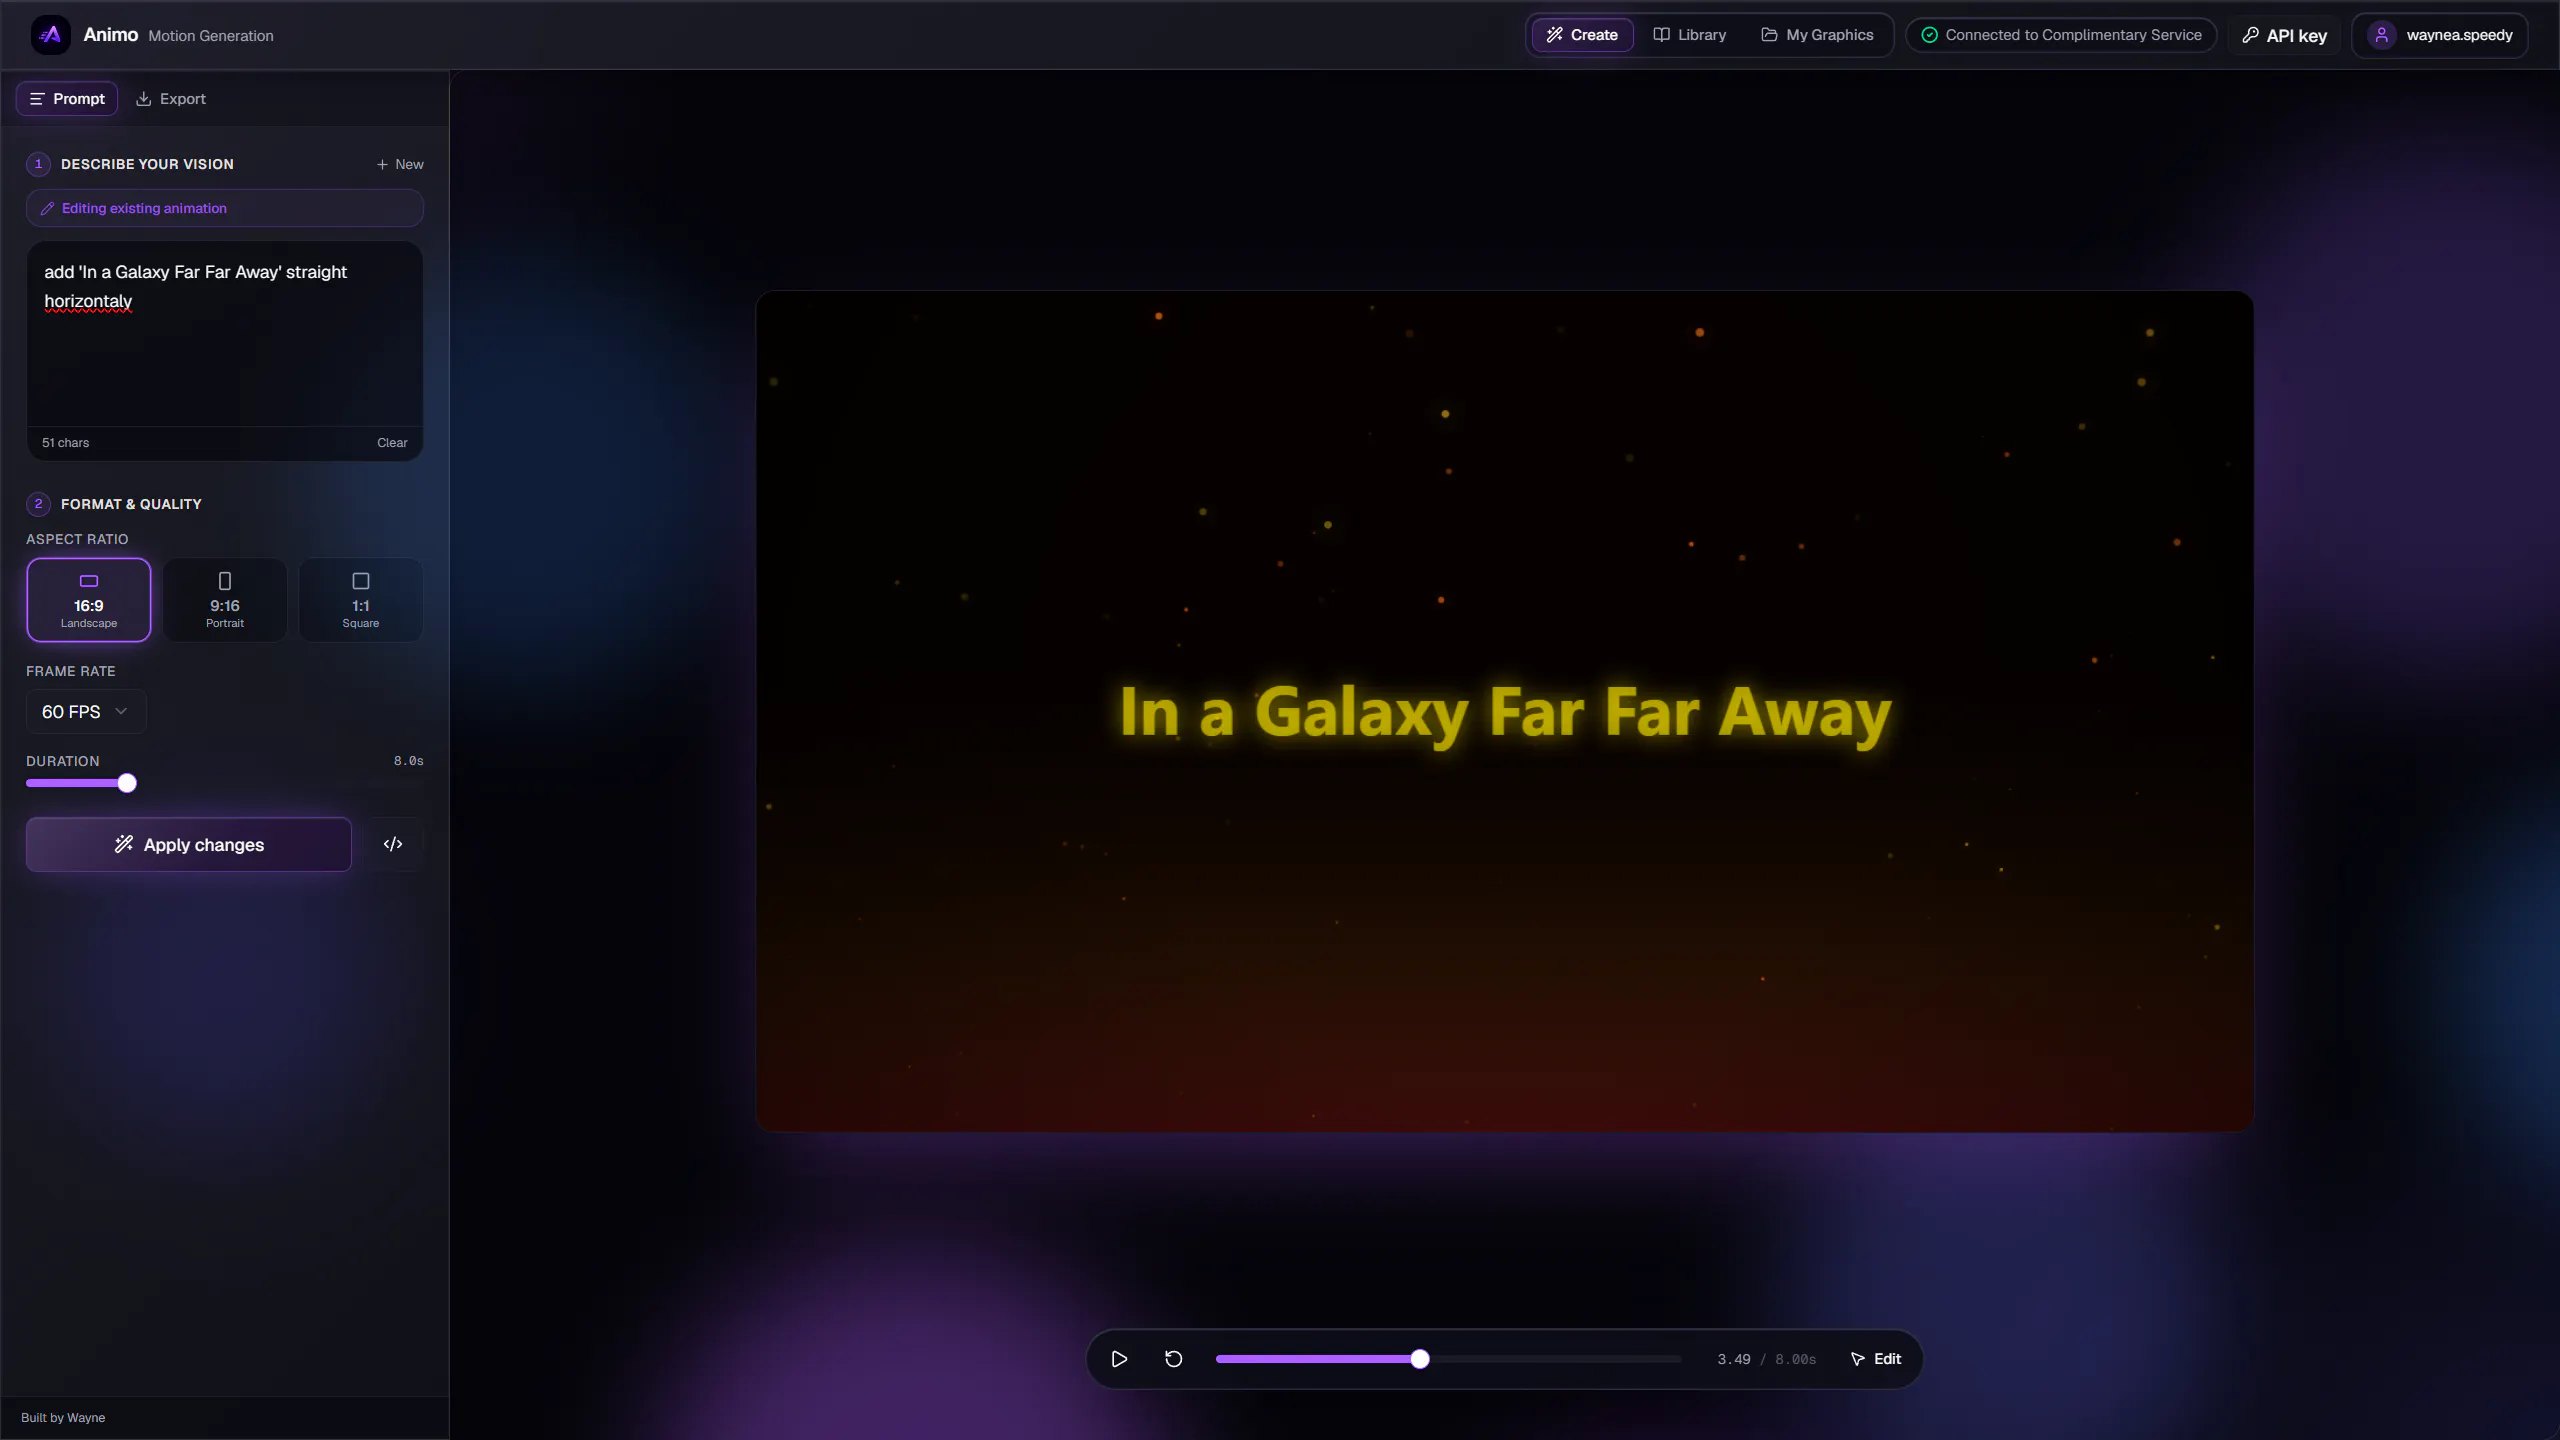Click the Format & Quality heading
Image resolution: width=2560 pixels, height=1440 pixels.
pos(131,504)
